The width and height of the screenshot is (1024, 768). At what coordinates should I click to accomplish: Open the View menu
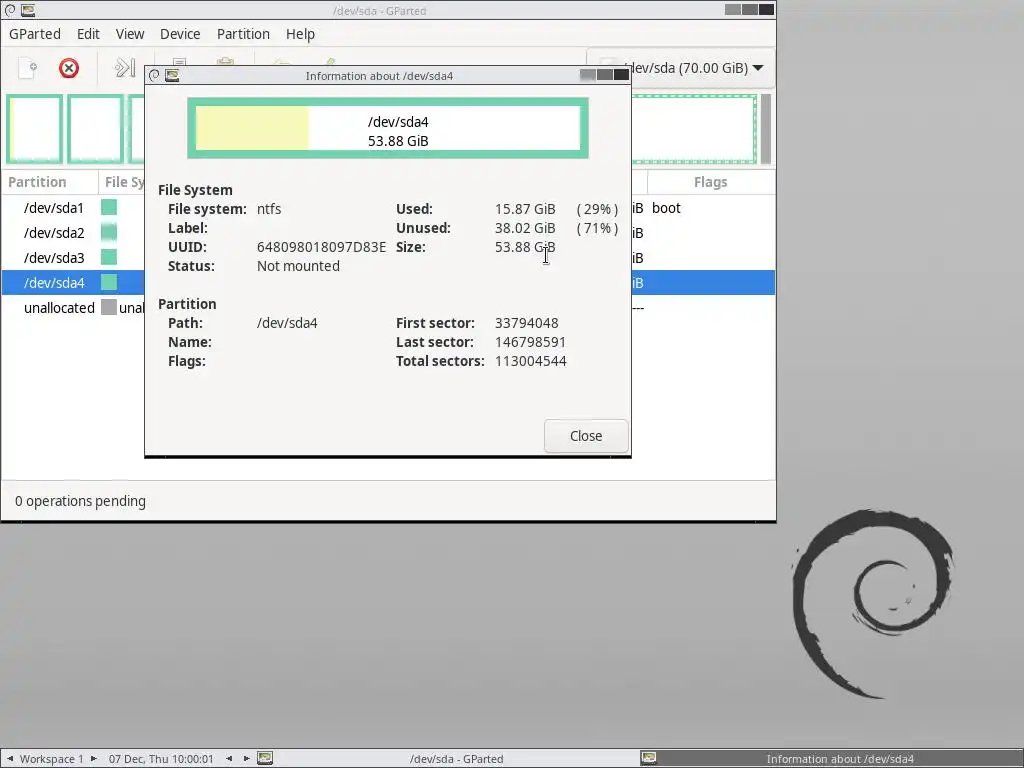tap(130, 34)
